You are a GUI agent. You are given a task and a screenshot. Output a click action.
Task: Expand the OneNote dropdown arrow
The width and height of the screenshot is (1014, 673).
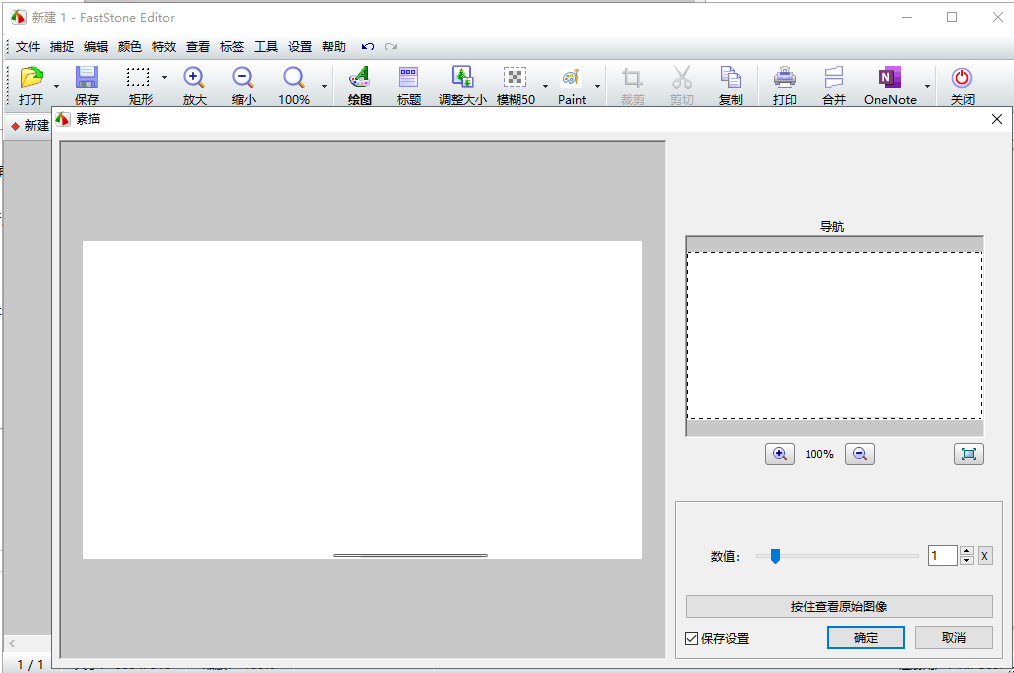(927, 86)
